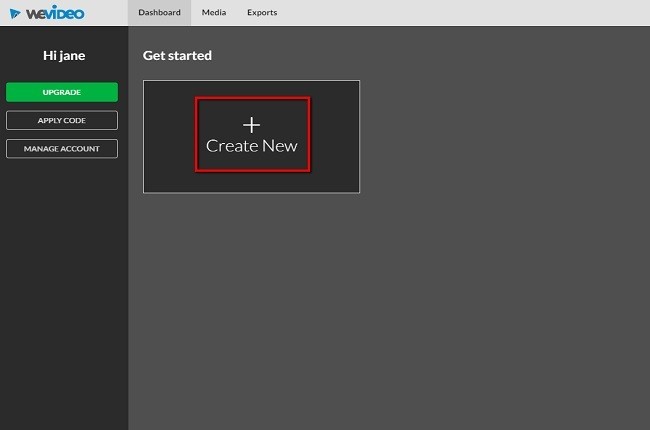The height and width of the screenshot is (430, 650).
Task: Switch to the Media tab
Action: pos(213,13)
